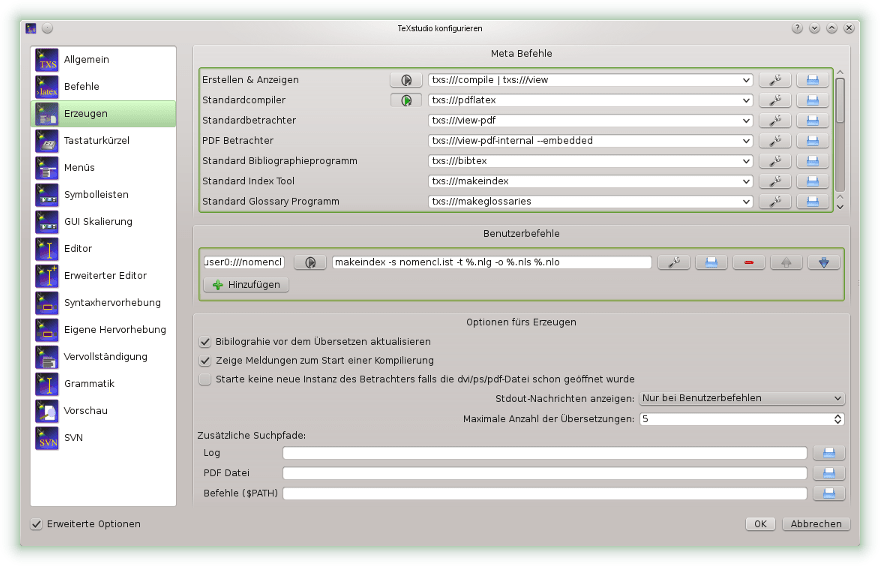Move nomencl user command down
Screen dimensions: 880x566
click(824, 263)
